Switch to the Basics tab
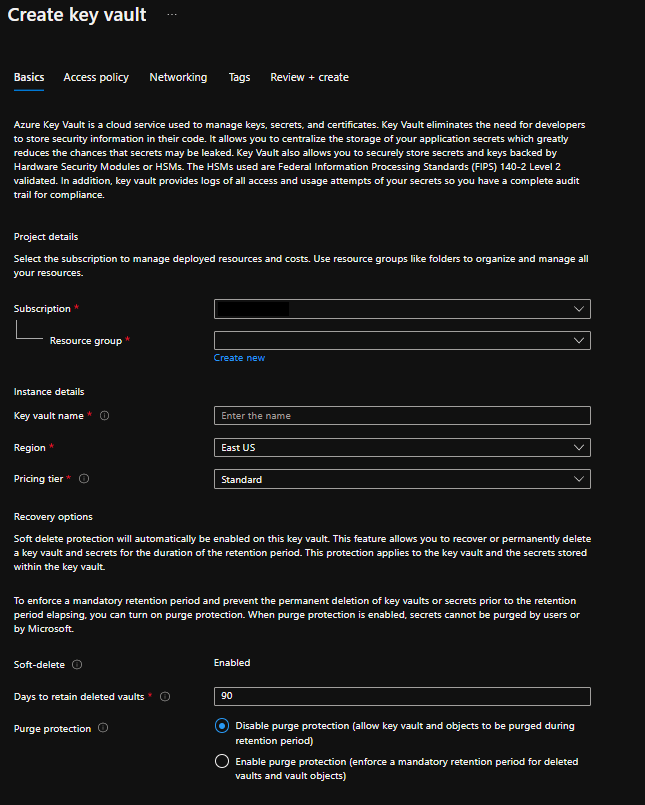 click(29, 77)
